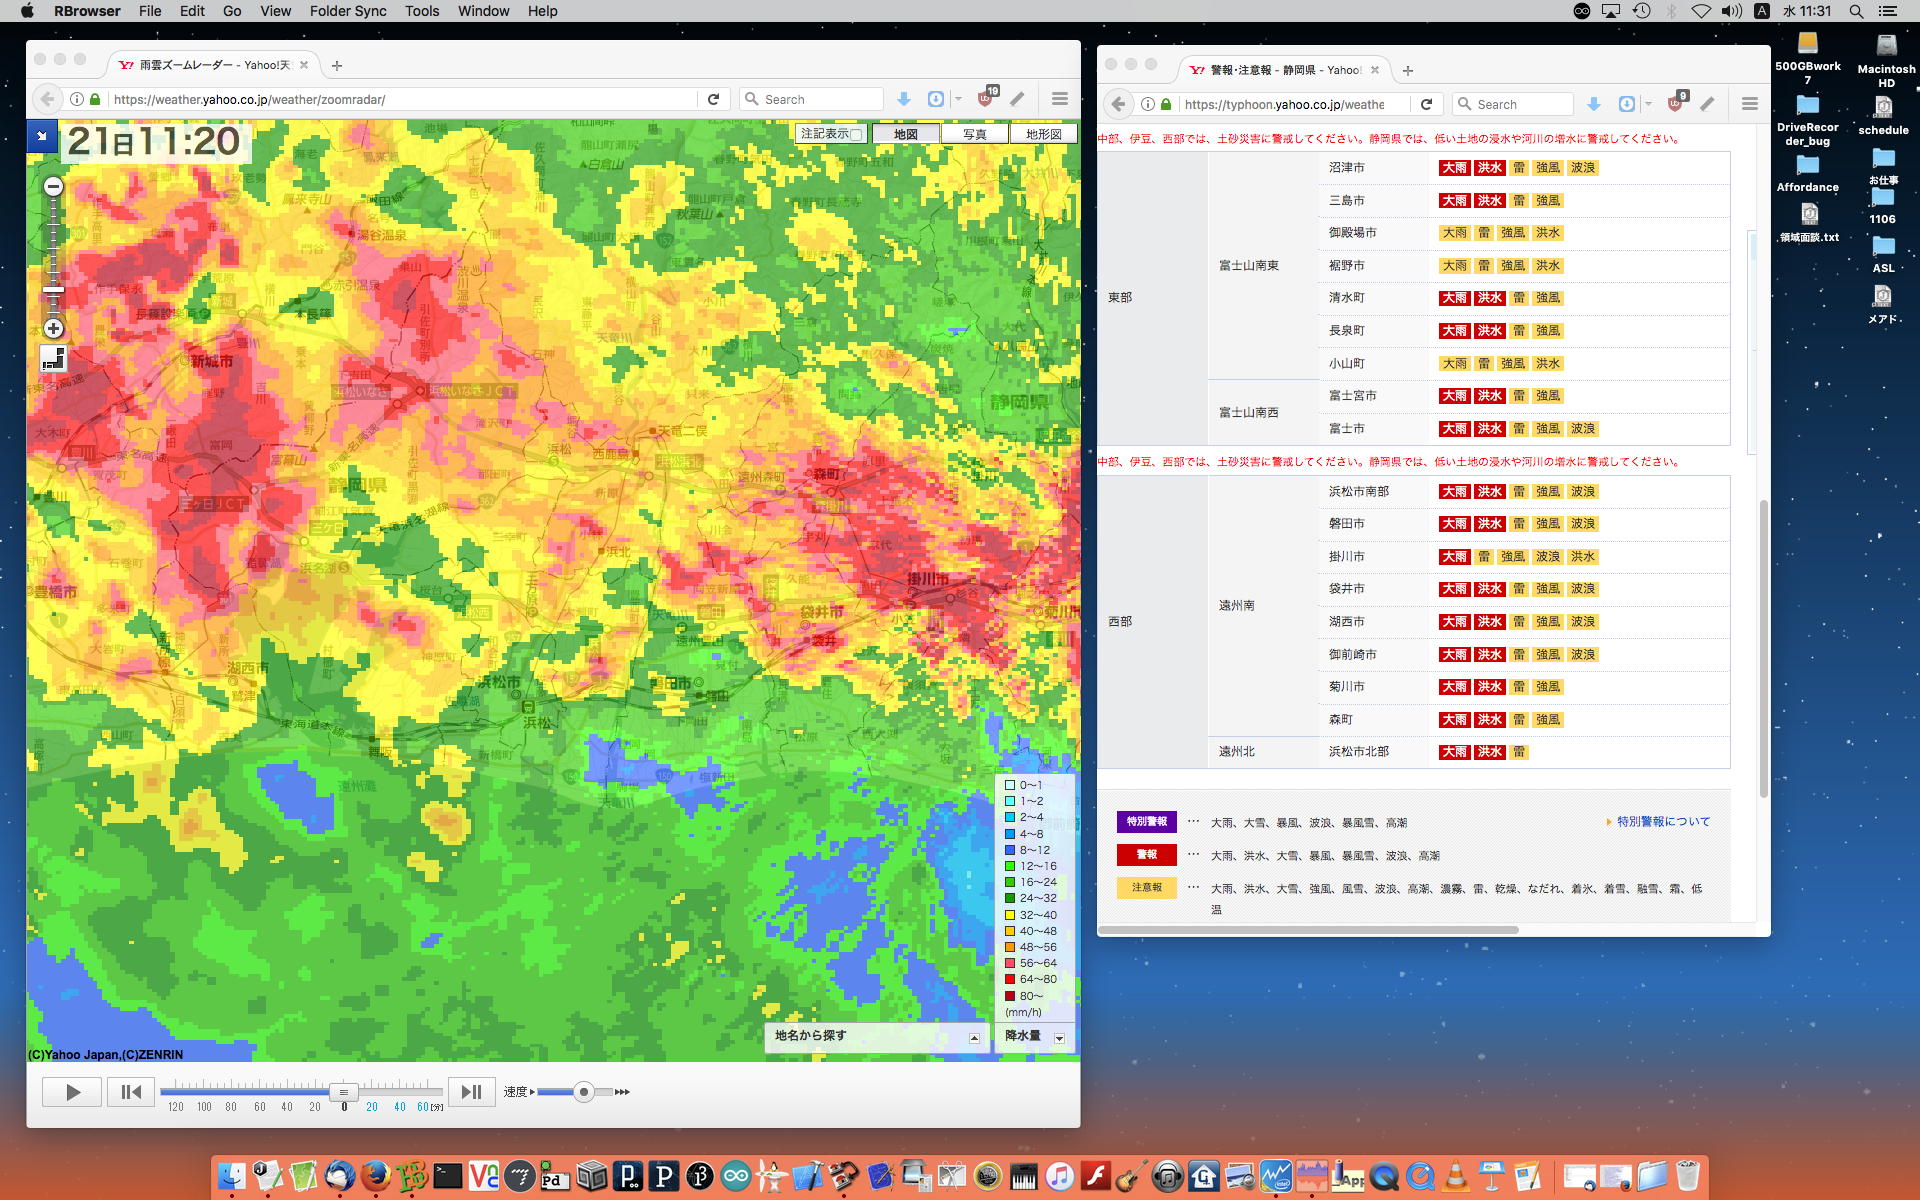Viewport: 1920px width, 1200px height.
Task: Open left browser hamburger menu
Action: point(1059,99)
